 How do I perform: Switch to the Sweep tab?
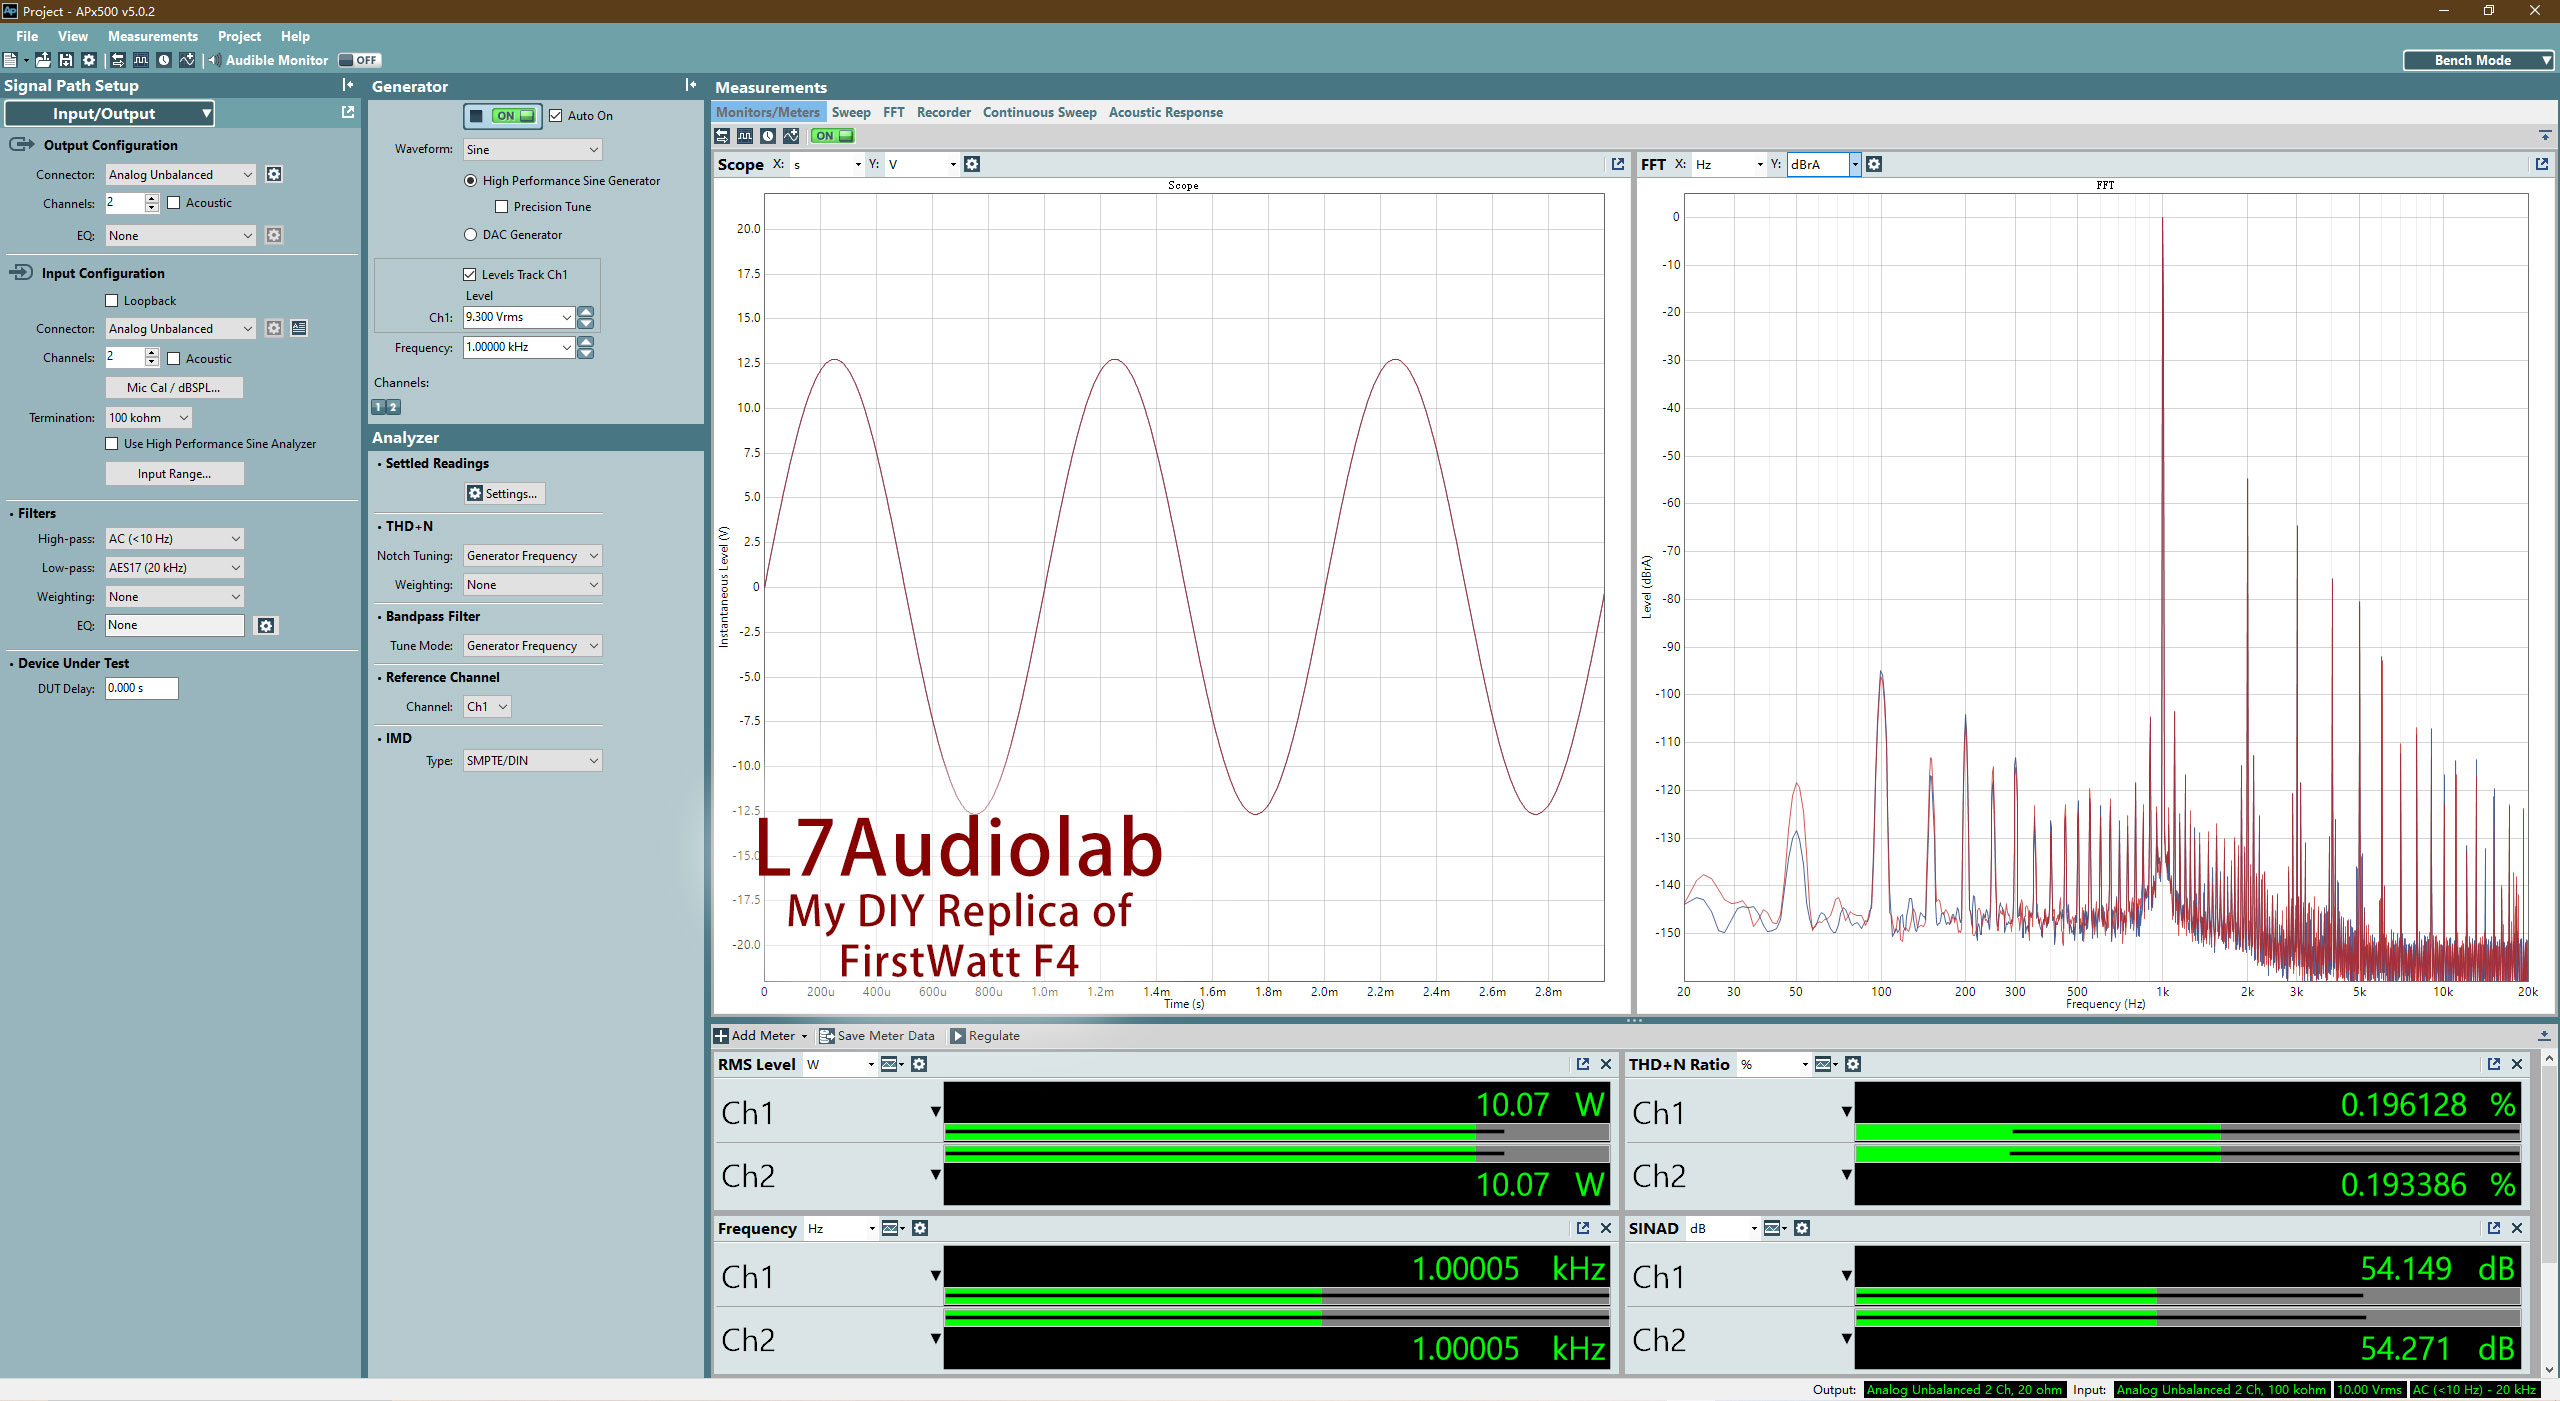[x=851, y=113]
